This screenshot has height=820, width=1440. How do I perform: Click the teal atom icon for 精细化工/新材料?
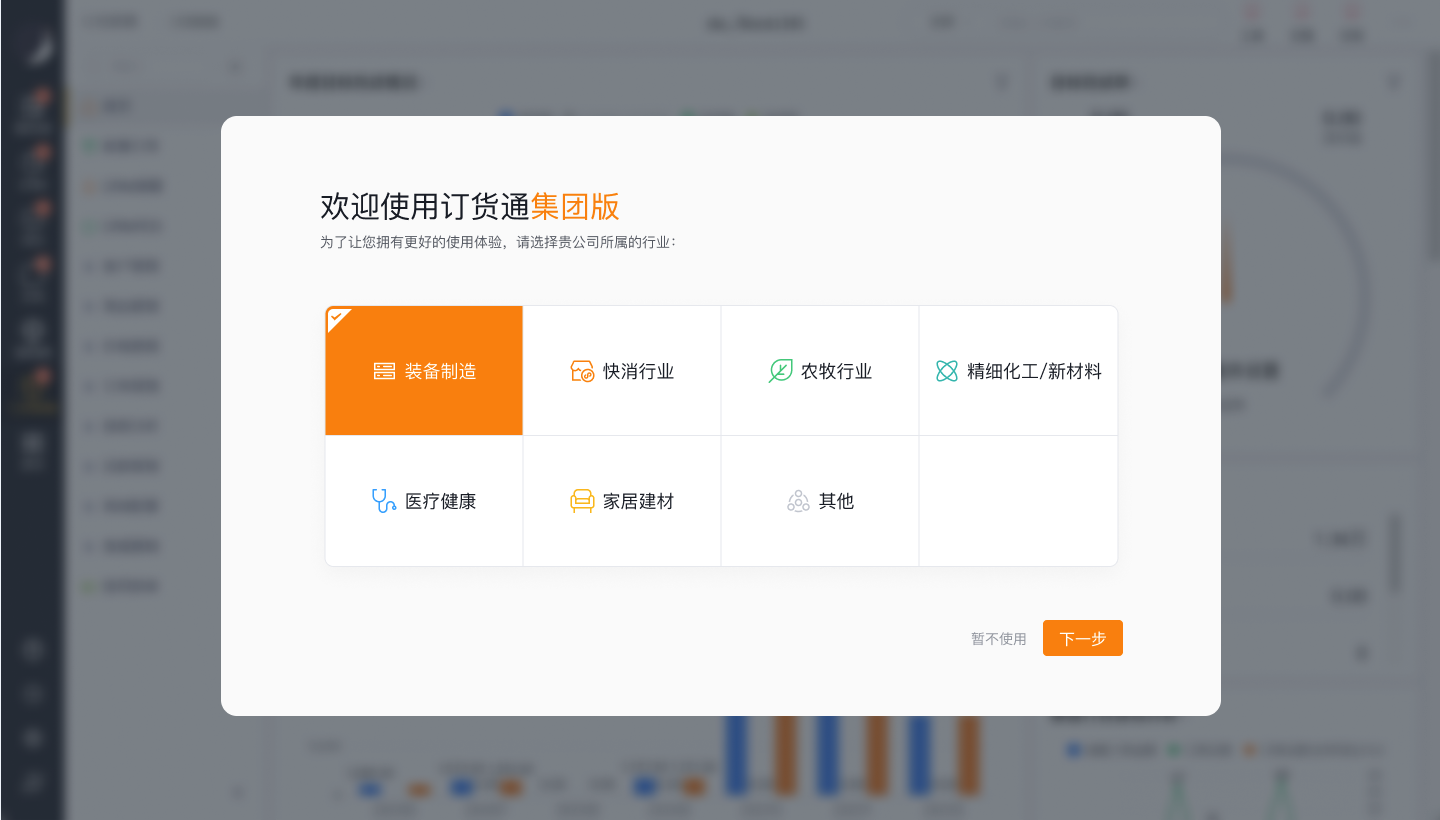tap(946, 371)
